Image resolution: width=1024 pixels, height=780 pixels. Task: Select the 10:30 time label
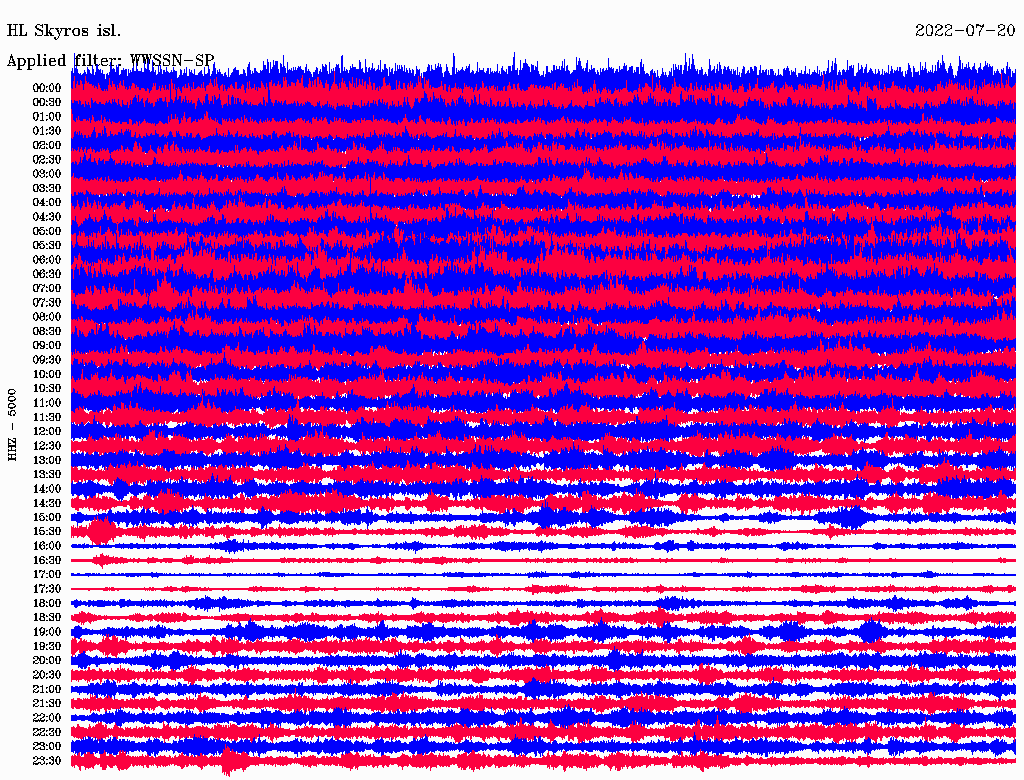pos(47,389)
